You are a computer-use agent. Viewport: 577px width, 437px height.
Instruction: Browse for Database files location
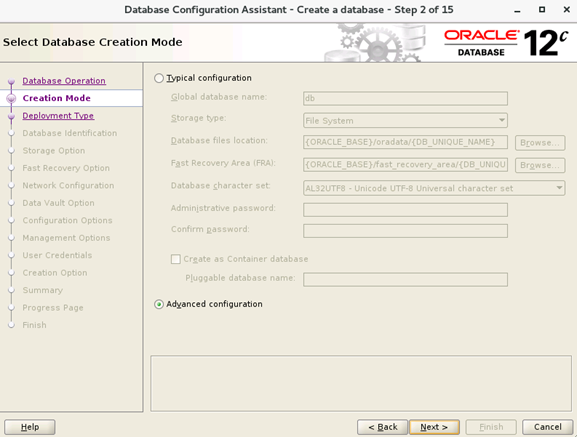540,143
